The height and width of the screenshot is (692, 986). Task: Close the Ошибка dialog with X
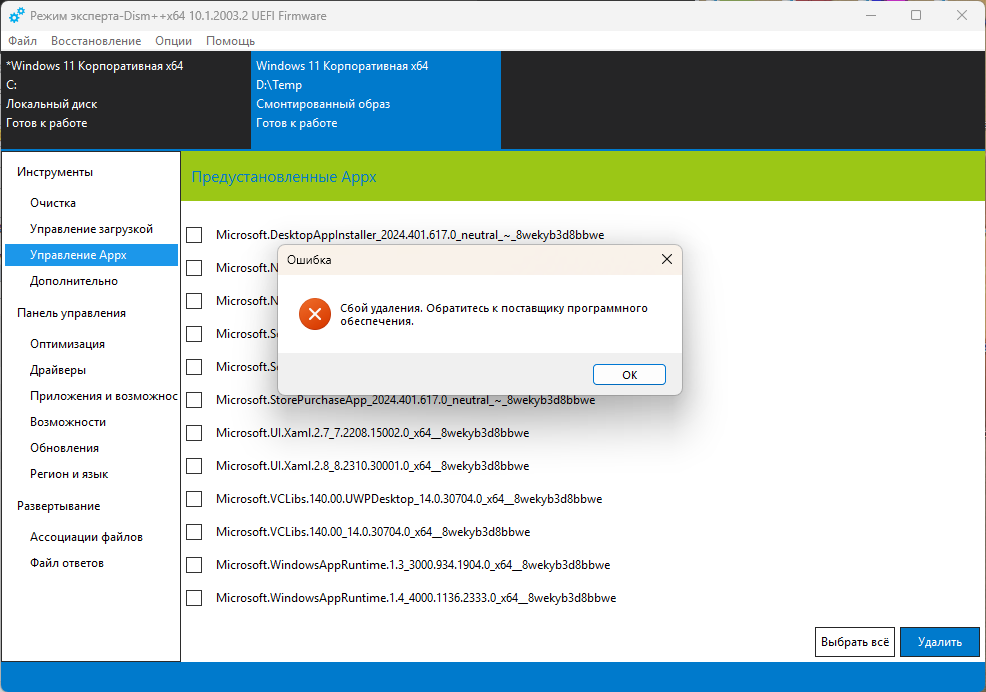point(667,259)
